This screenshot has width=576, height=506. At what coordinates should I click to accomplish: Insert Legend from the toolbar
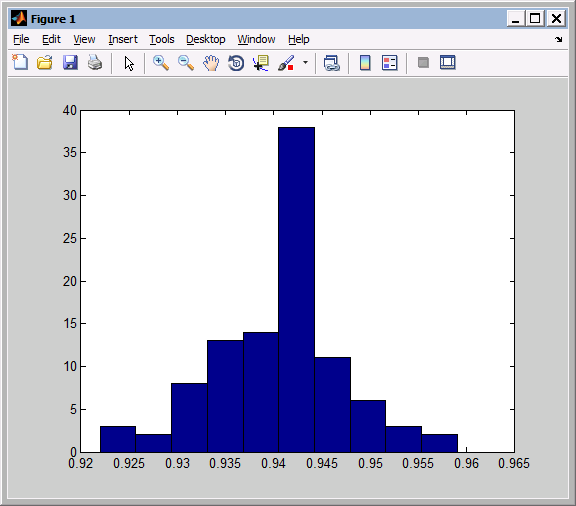[x=390, y=63]
